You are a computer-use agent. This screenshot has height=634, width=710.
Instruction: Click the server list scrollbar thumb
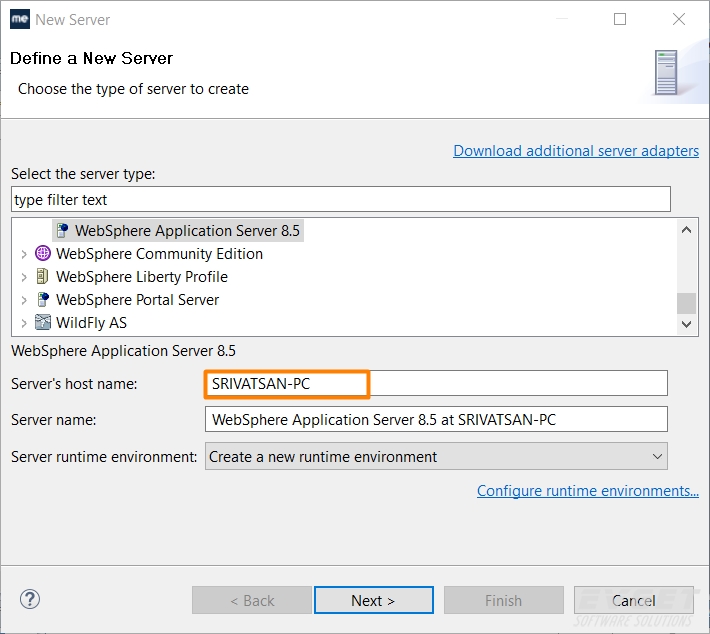(x=686, y=303)
